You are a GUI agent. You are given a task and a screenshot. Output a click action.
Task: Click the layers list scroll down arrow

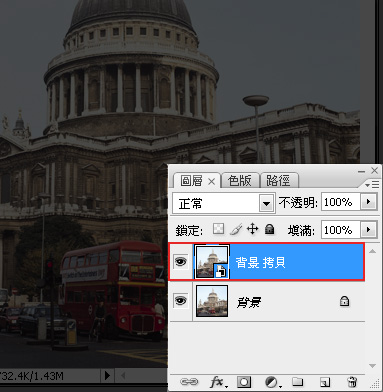(x=373, y=366)
